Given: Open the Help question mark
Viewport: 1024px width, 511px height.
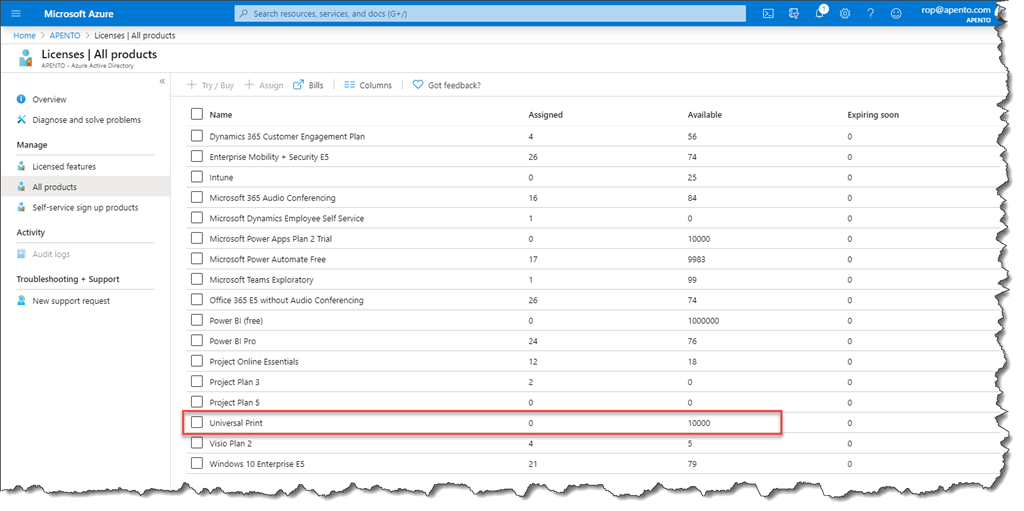Looking at the screenshot, I should (871, 13).
